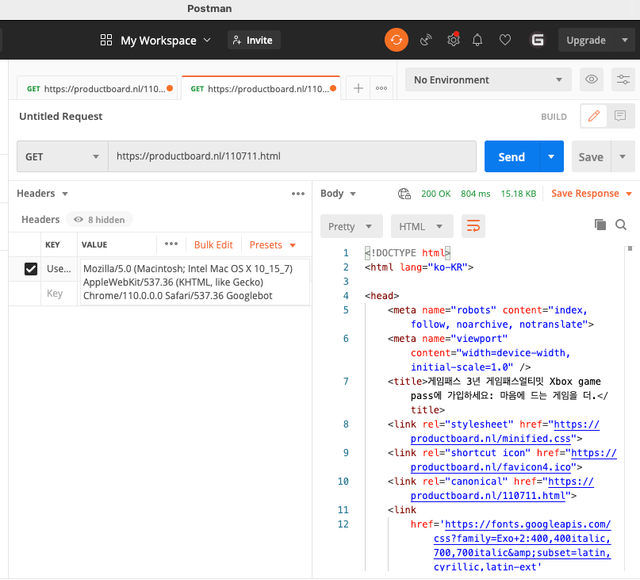The width and height of the screenshot is (640, 580).
Task: Toggle line wrap icon in response
Action: (473, 226)
